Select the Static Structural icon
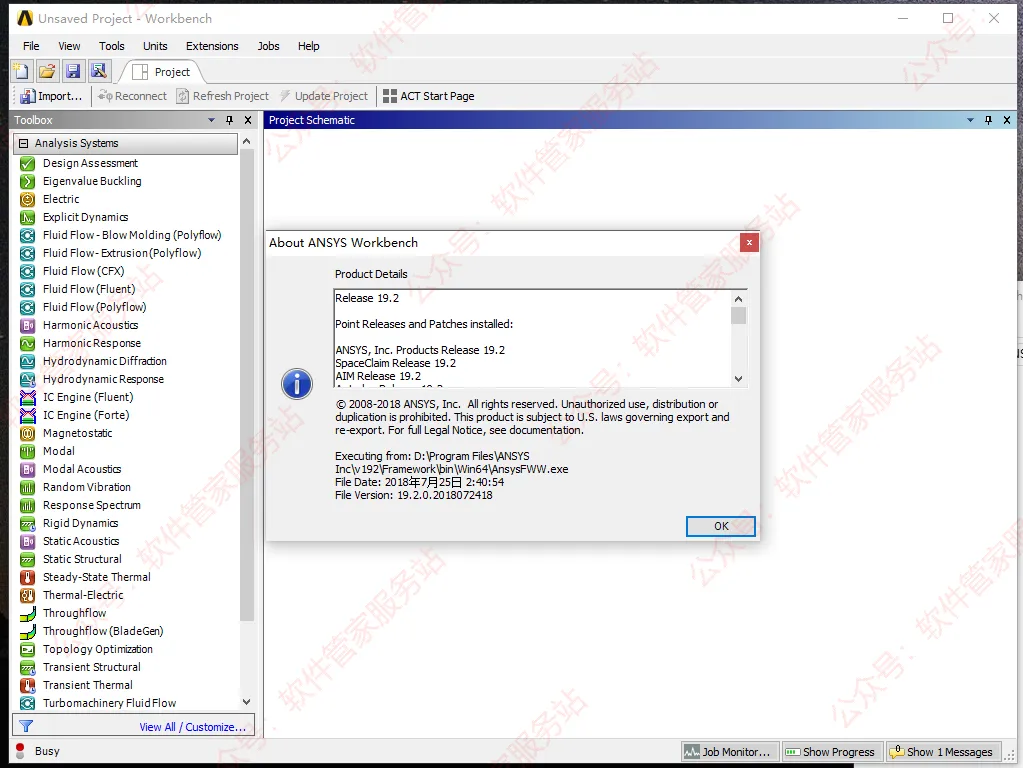This screenshot has height=768, width=1023. pos(27,559)
